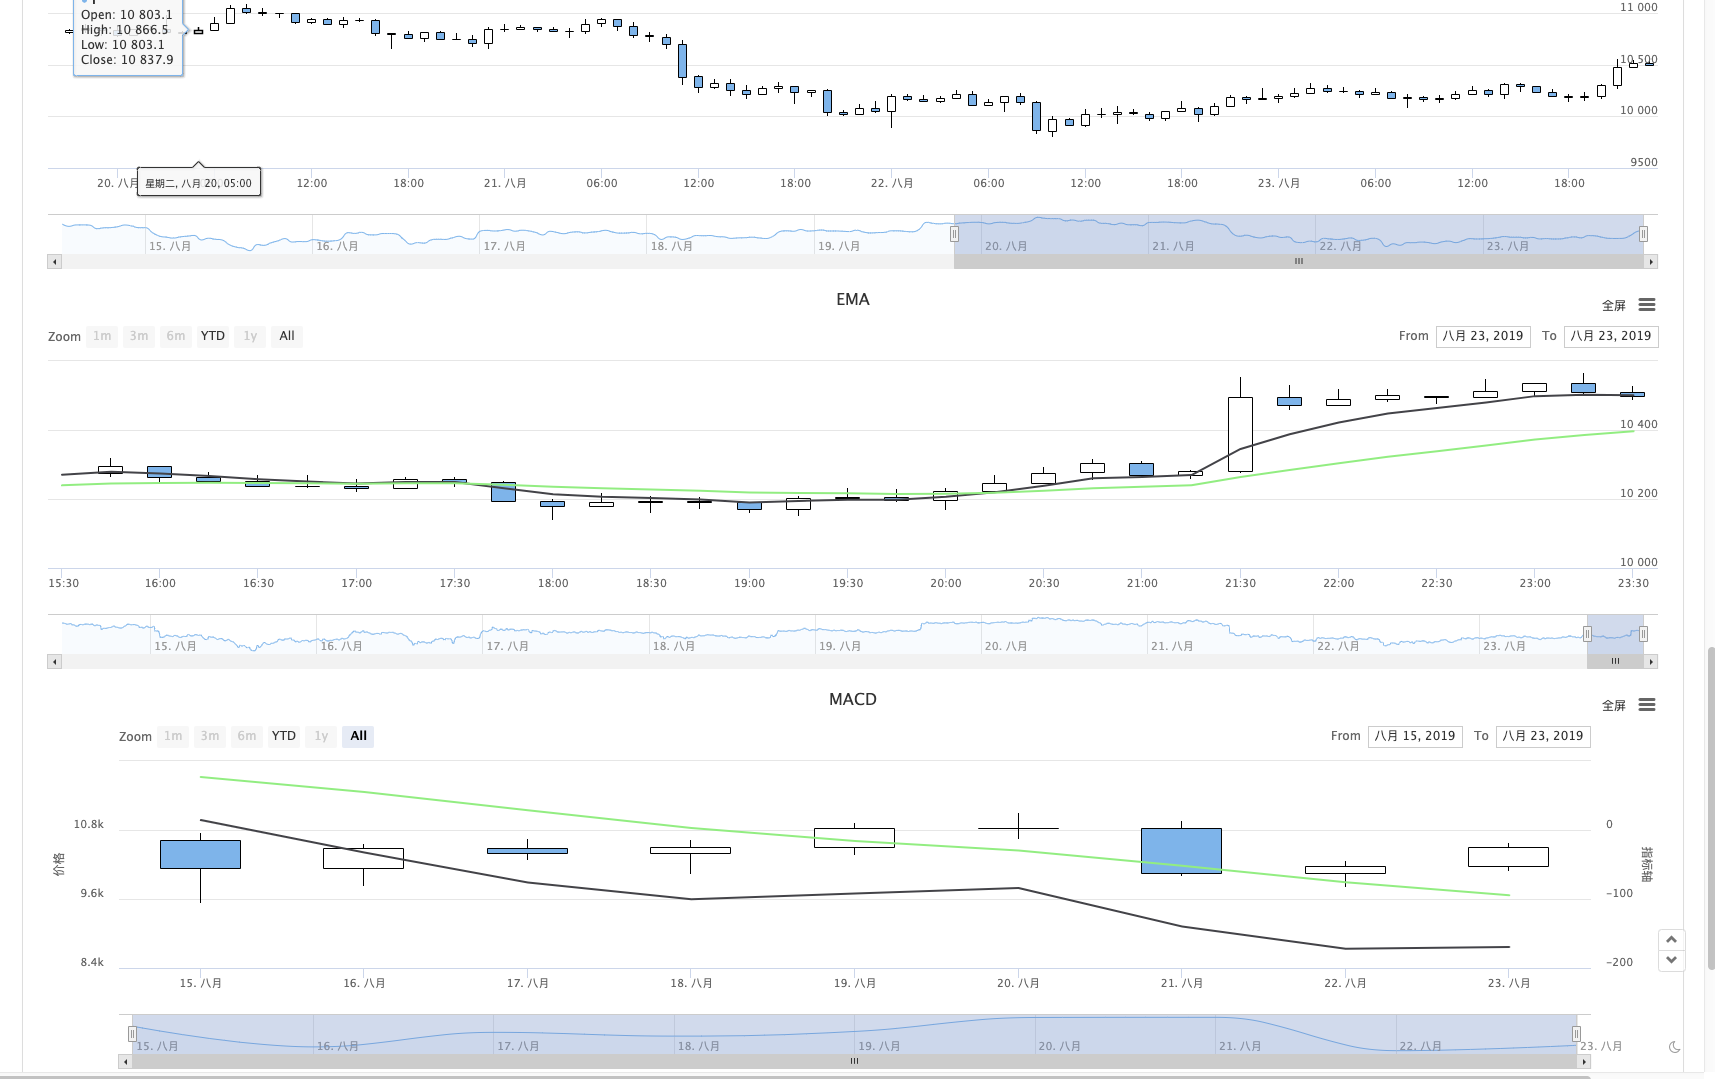Click right arrow of top navigator scrollbar

pos(1651,261)
